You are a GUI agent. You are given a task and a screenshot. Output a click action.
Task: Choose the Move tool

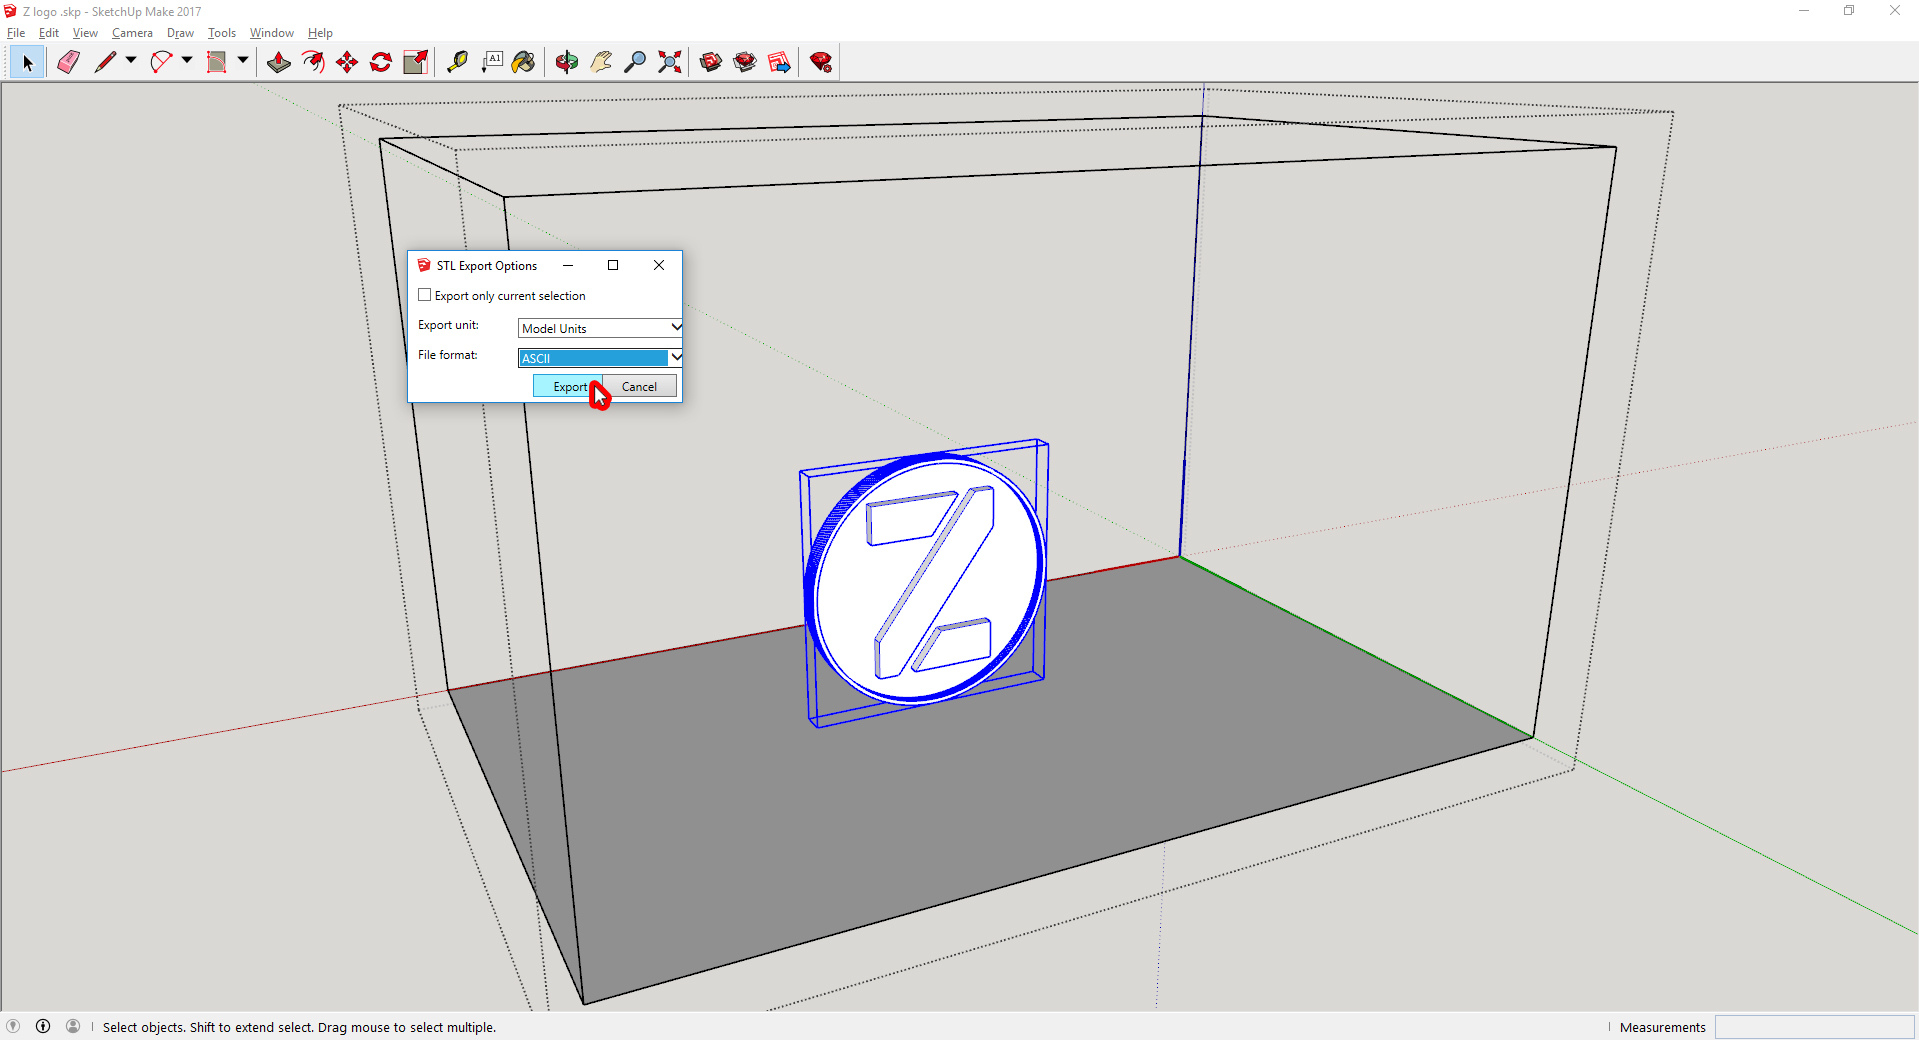pos(347,62)
